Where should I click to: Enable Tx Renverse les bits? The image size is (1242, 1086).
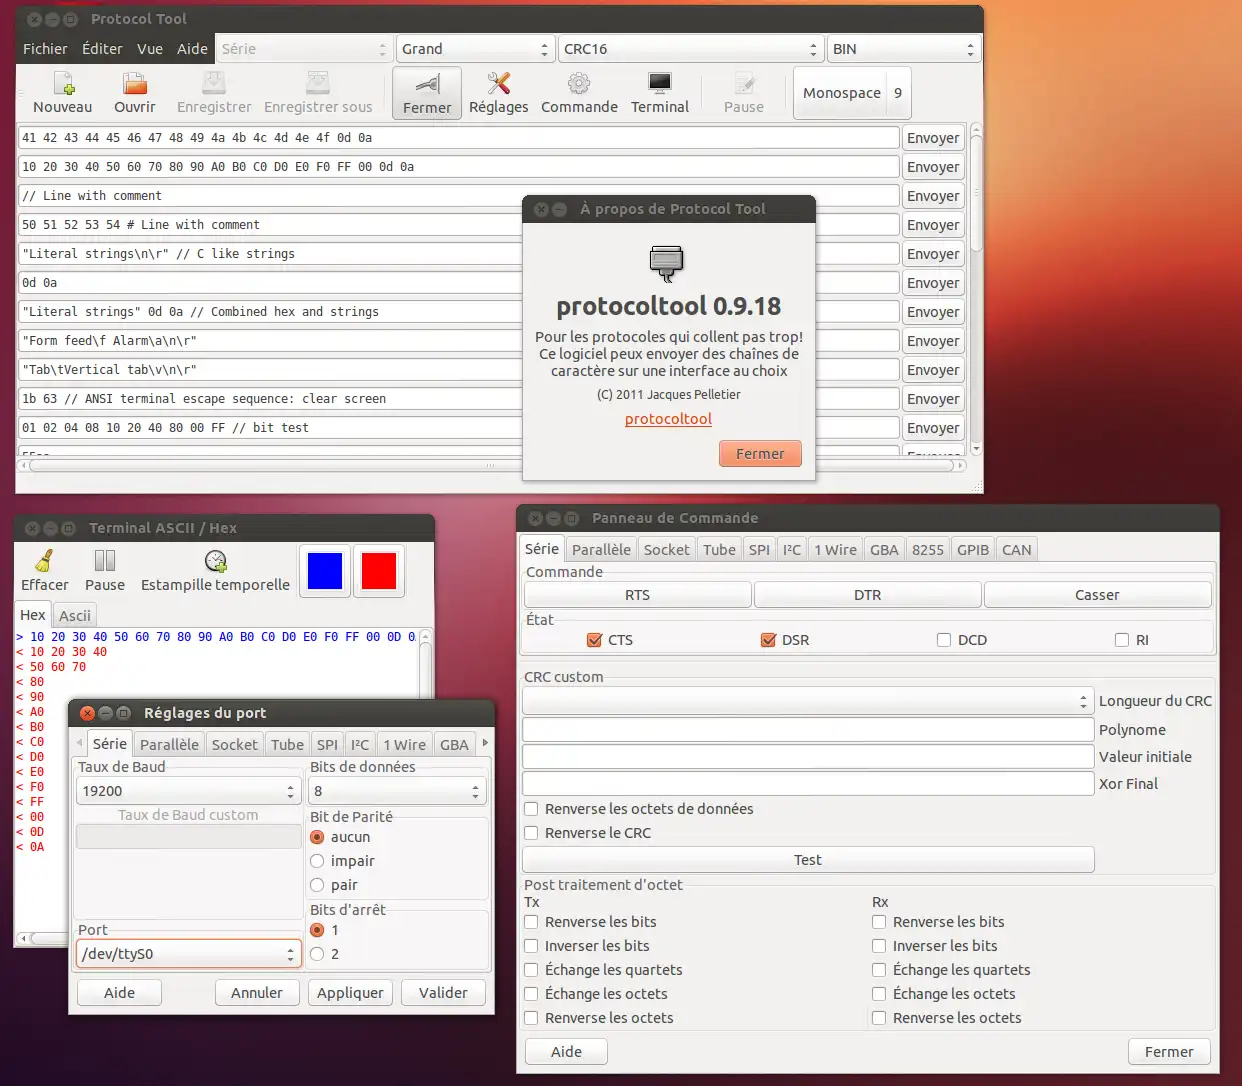click(x=531, y=922)
